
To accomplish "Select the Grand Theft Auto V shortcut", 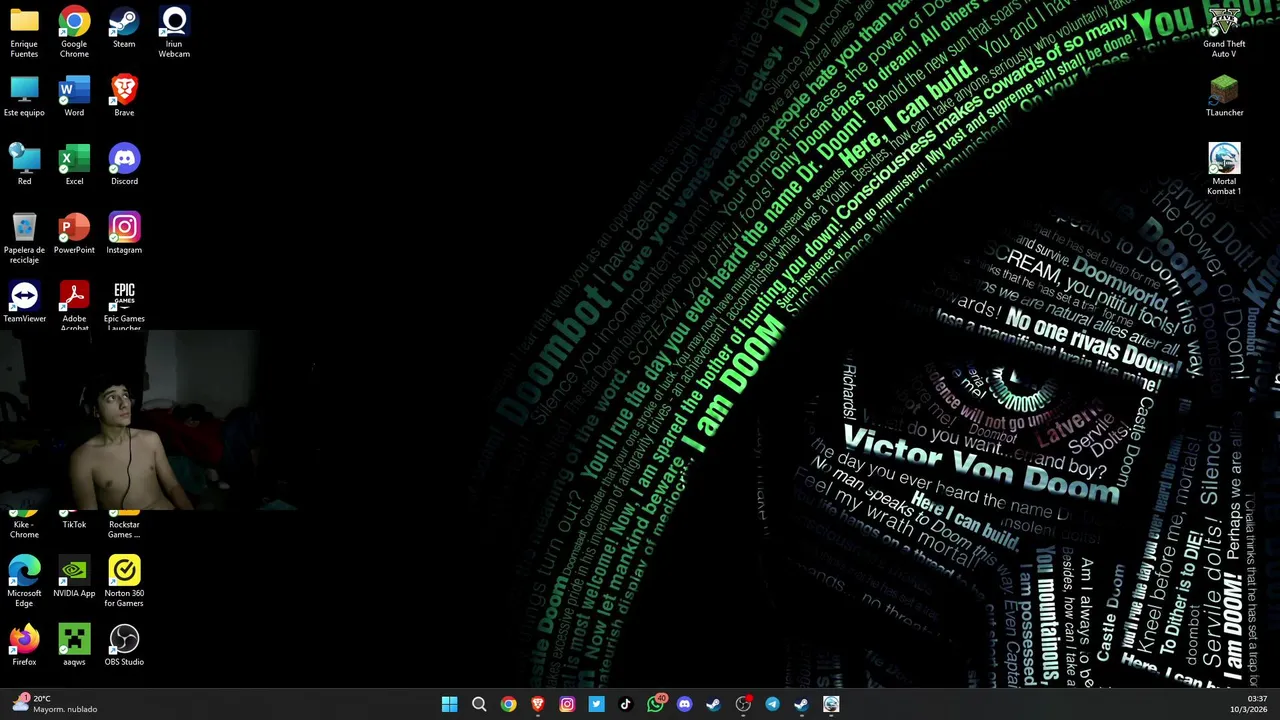I will pyautogui.click(x=1224, y=32).
